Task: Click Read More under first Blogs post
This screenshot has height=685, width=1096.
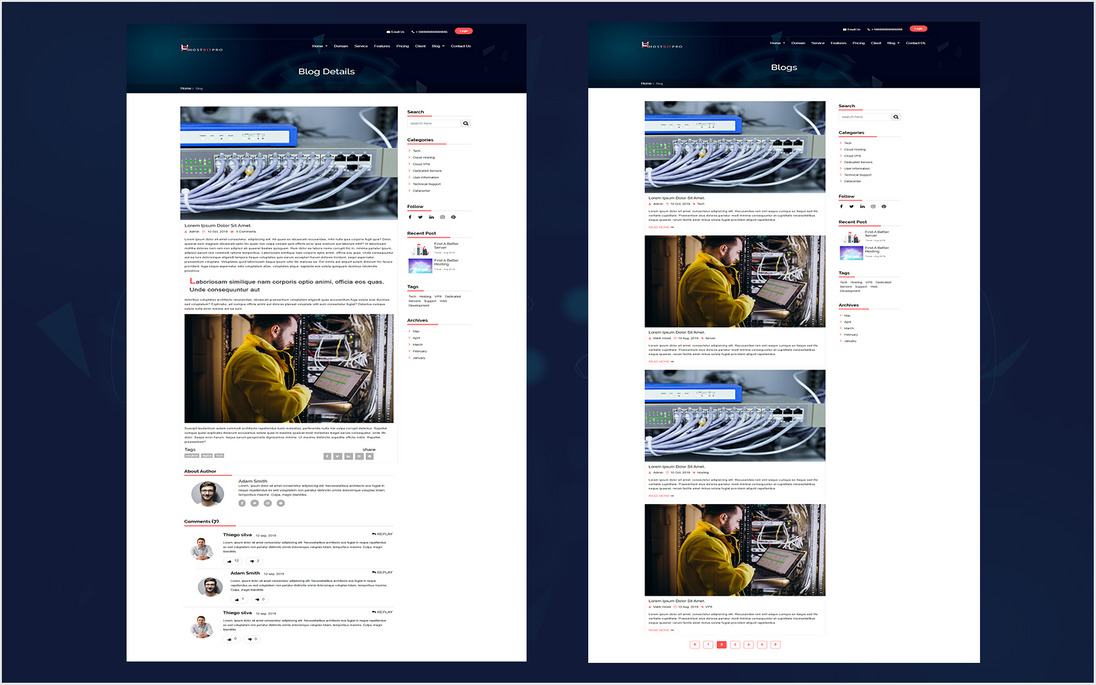Action: (661, 227)
